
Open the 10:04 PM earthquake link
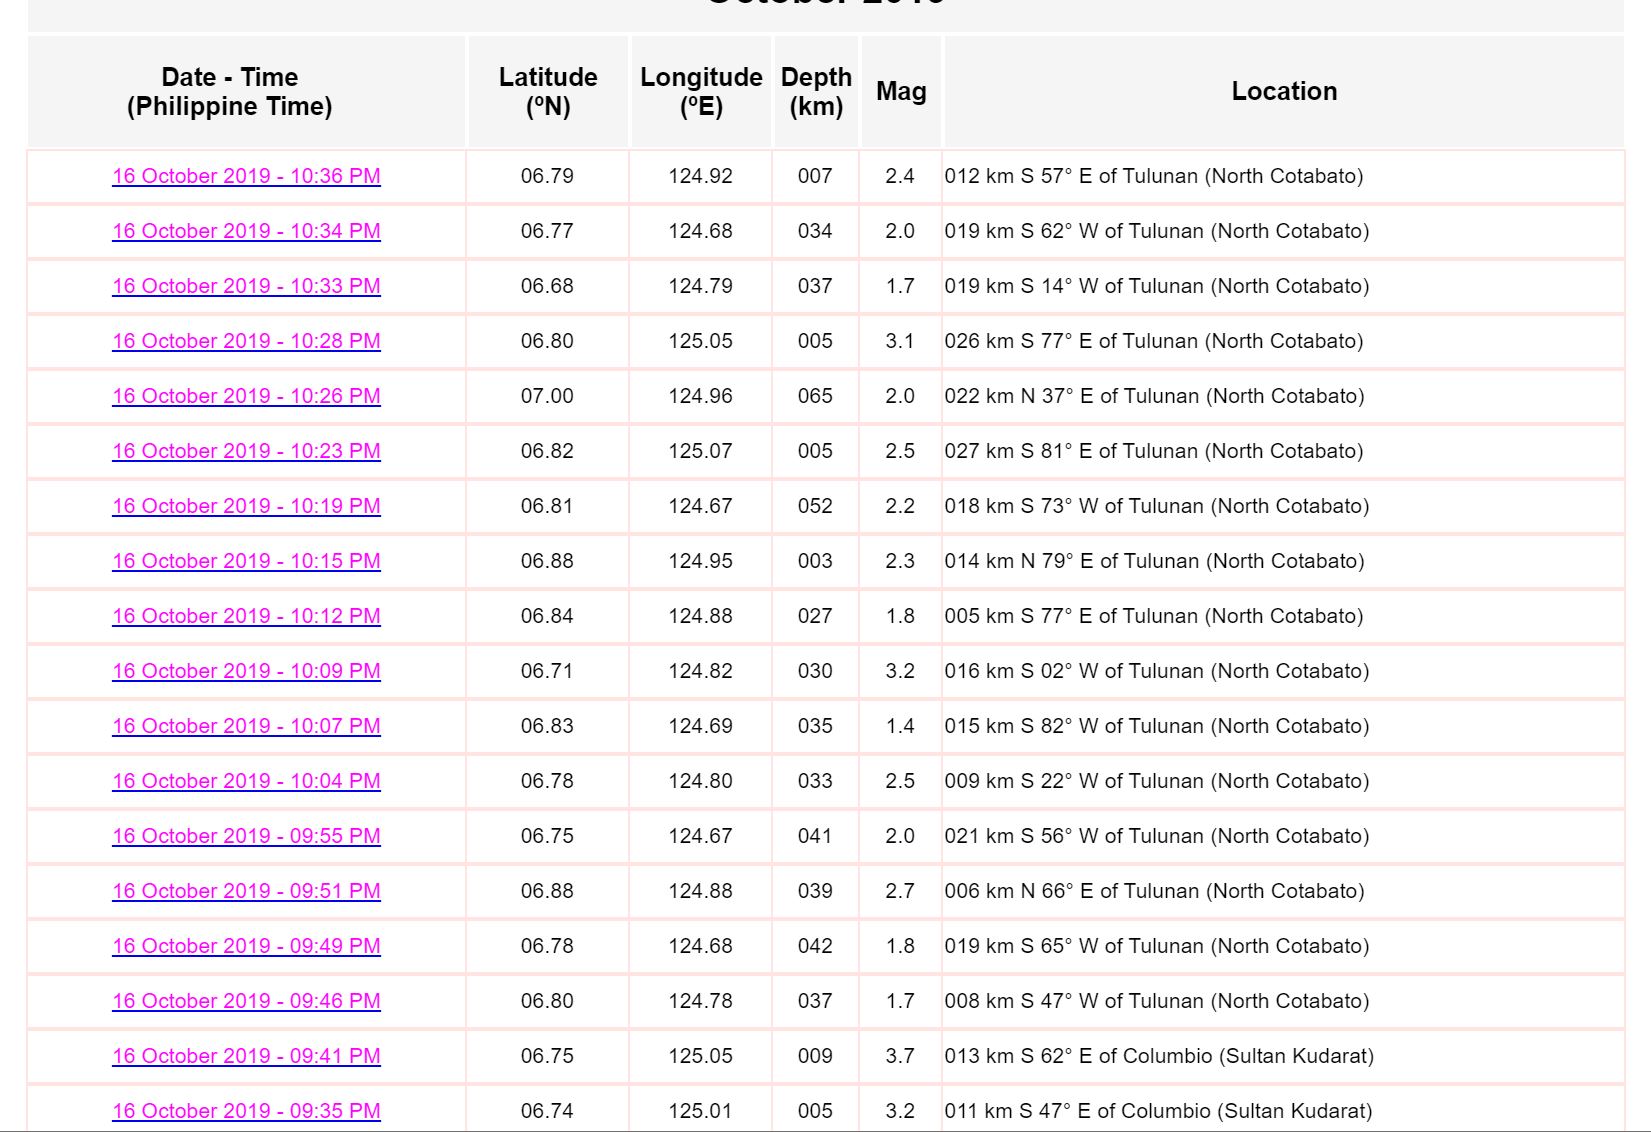(246, 781)
